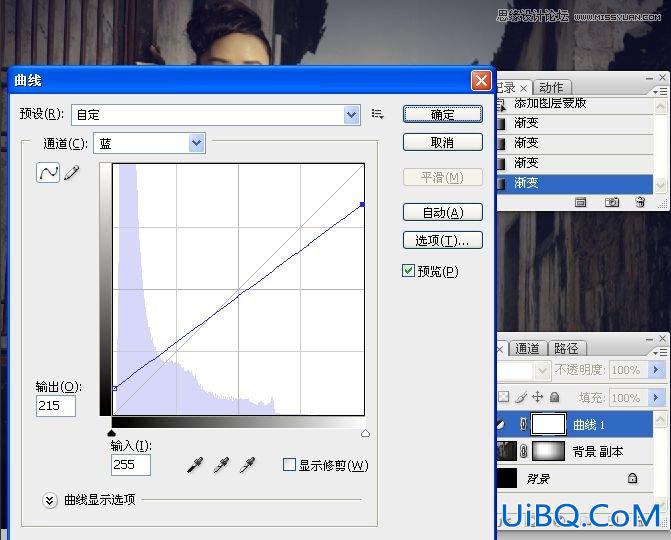Screen dimensions: 671x540
Task: Click link icon on 曲线 1 layer
Action: point(523,424)
